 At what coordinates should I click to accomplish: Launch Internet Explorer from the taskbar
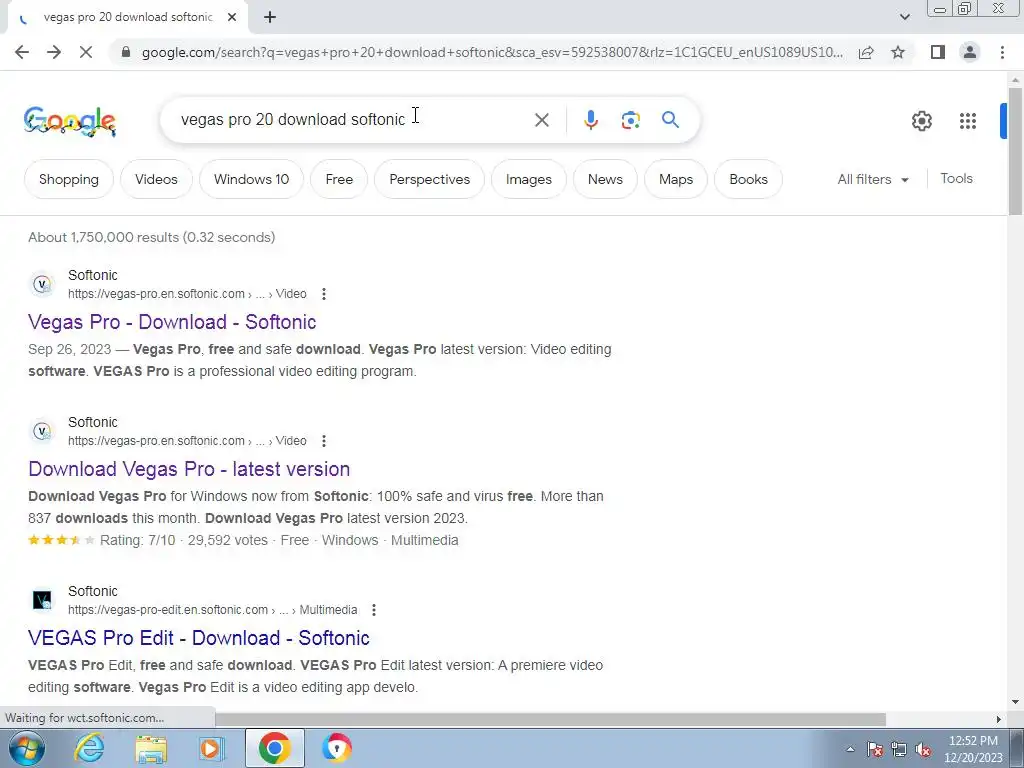coord(88,748)
